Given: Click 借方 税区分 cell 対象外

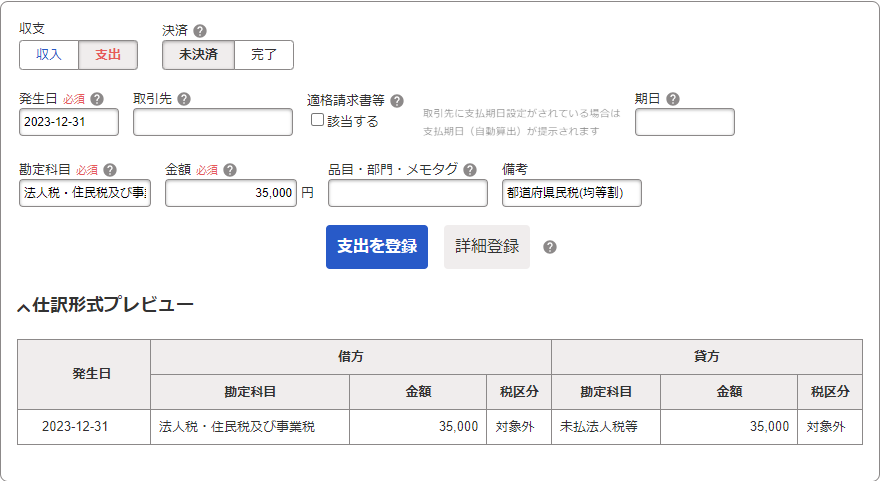Looking at the screenshot, I should click(519, 427).
